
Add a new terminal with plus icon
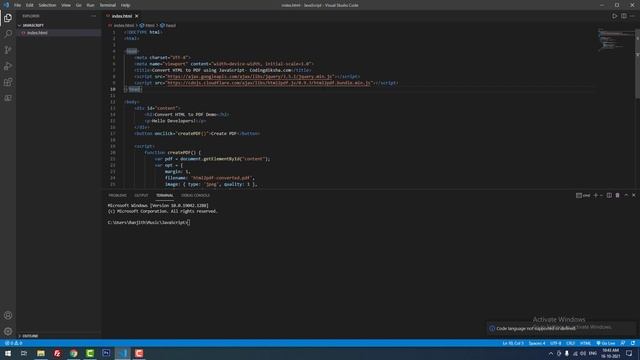coord(596,196)
